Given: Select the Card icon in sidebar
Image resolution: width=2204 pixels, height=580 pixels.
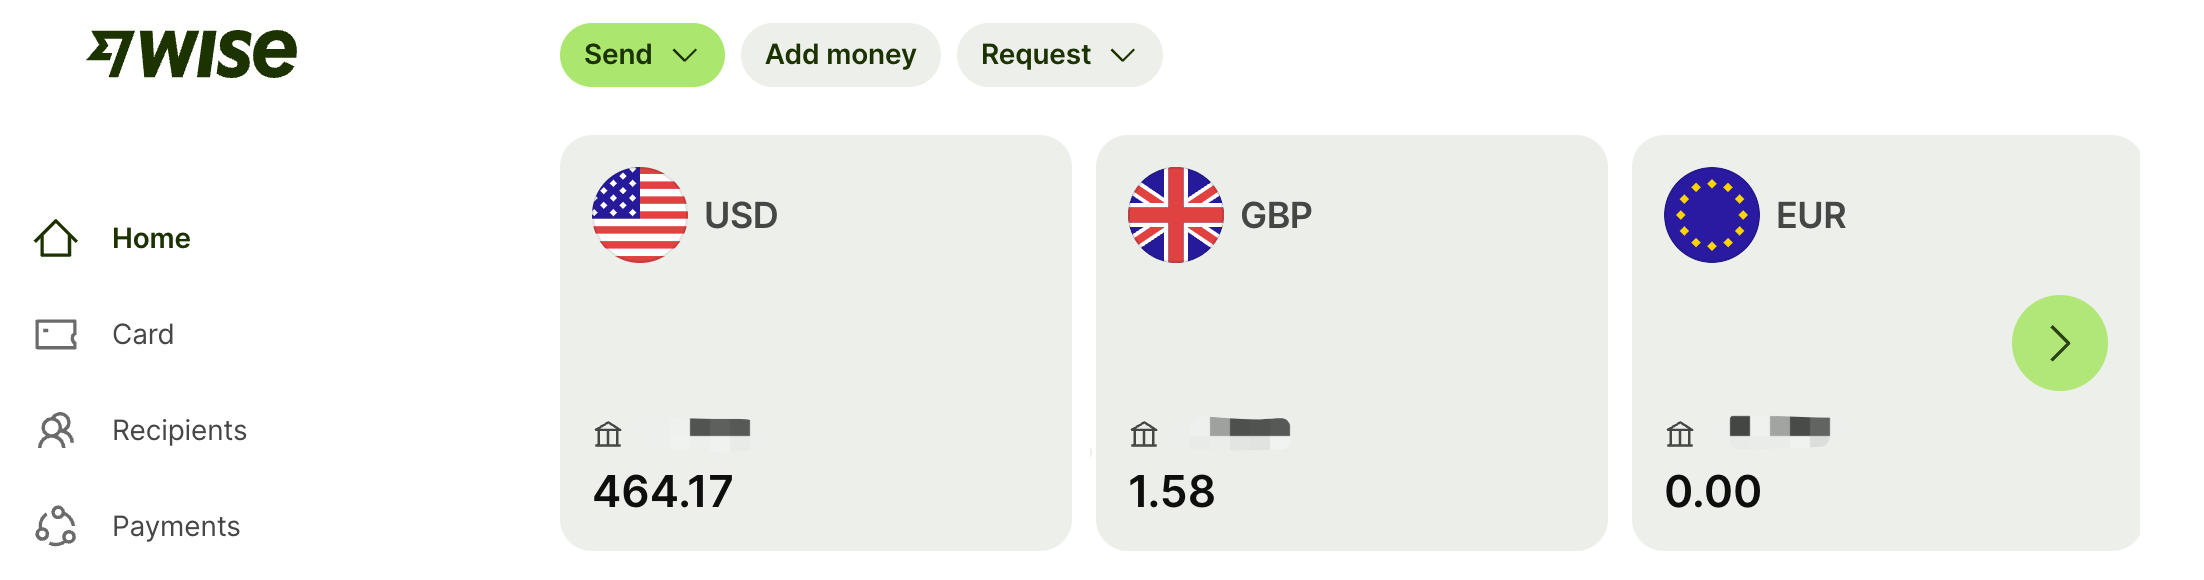Looking at the screenshot, I should (56, 334).
